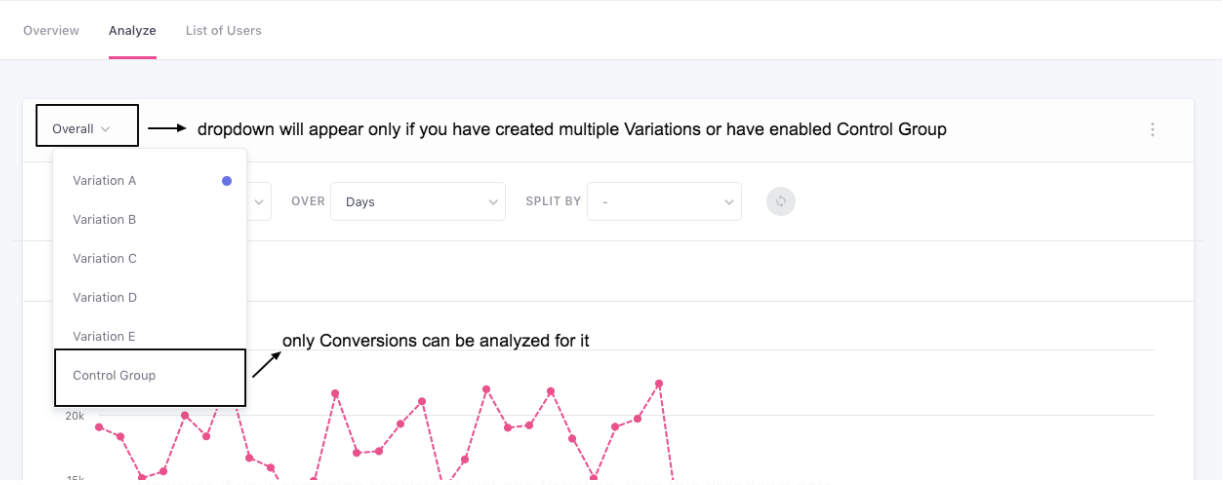
Task: Expand the partially hidden dropdown before OVER
Action: point(259,202)
